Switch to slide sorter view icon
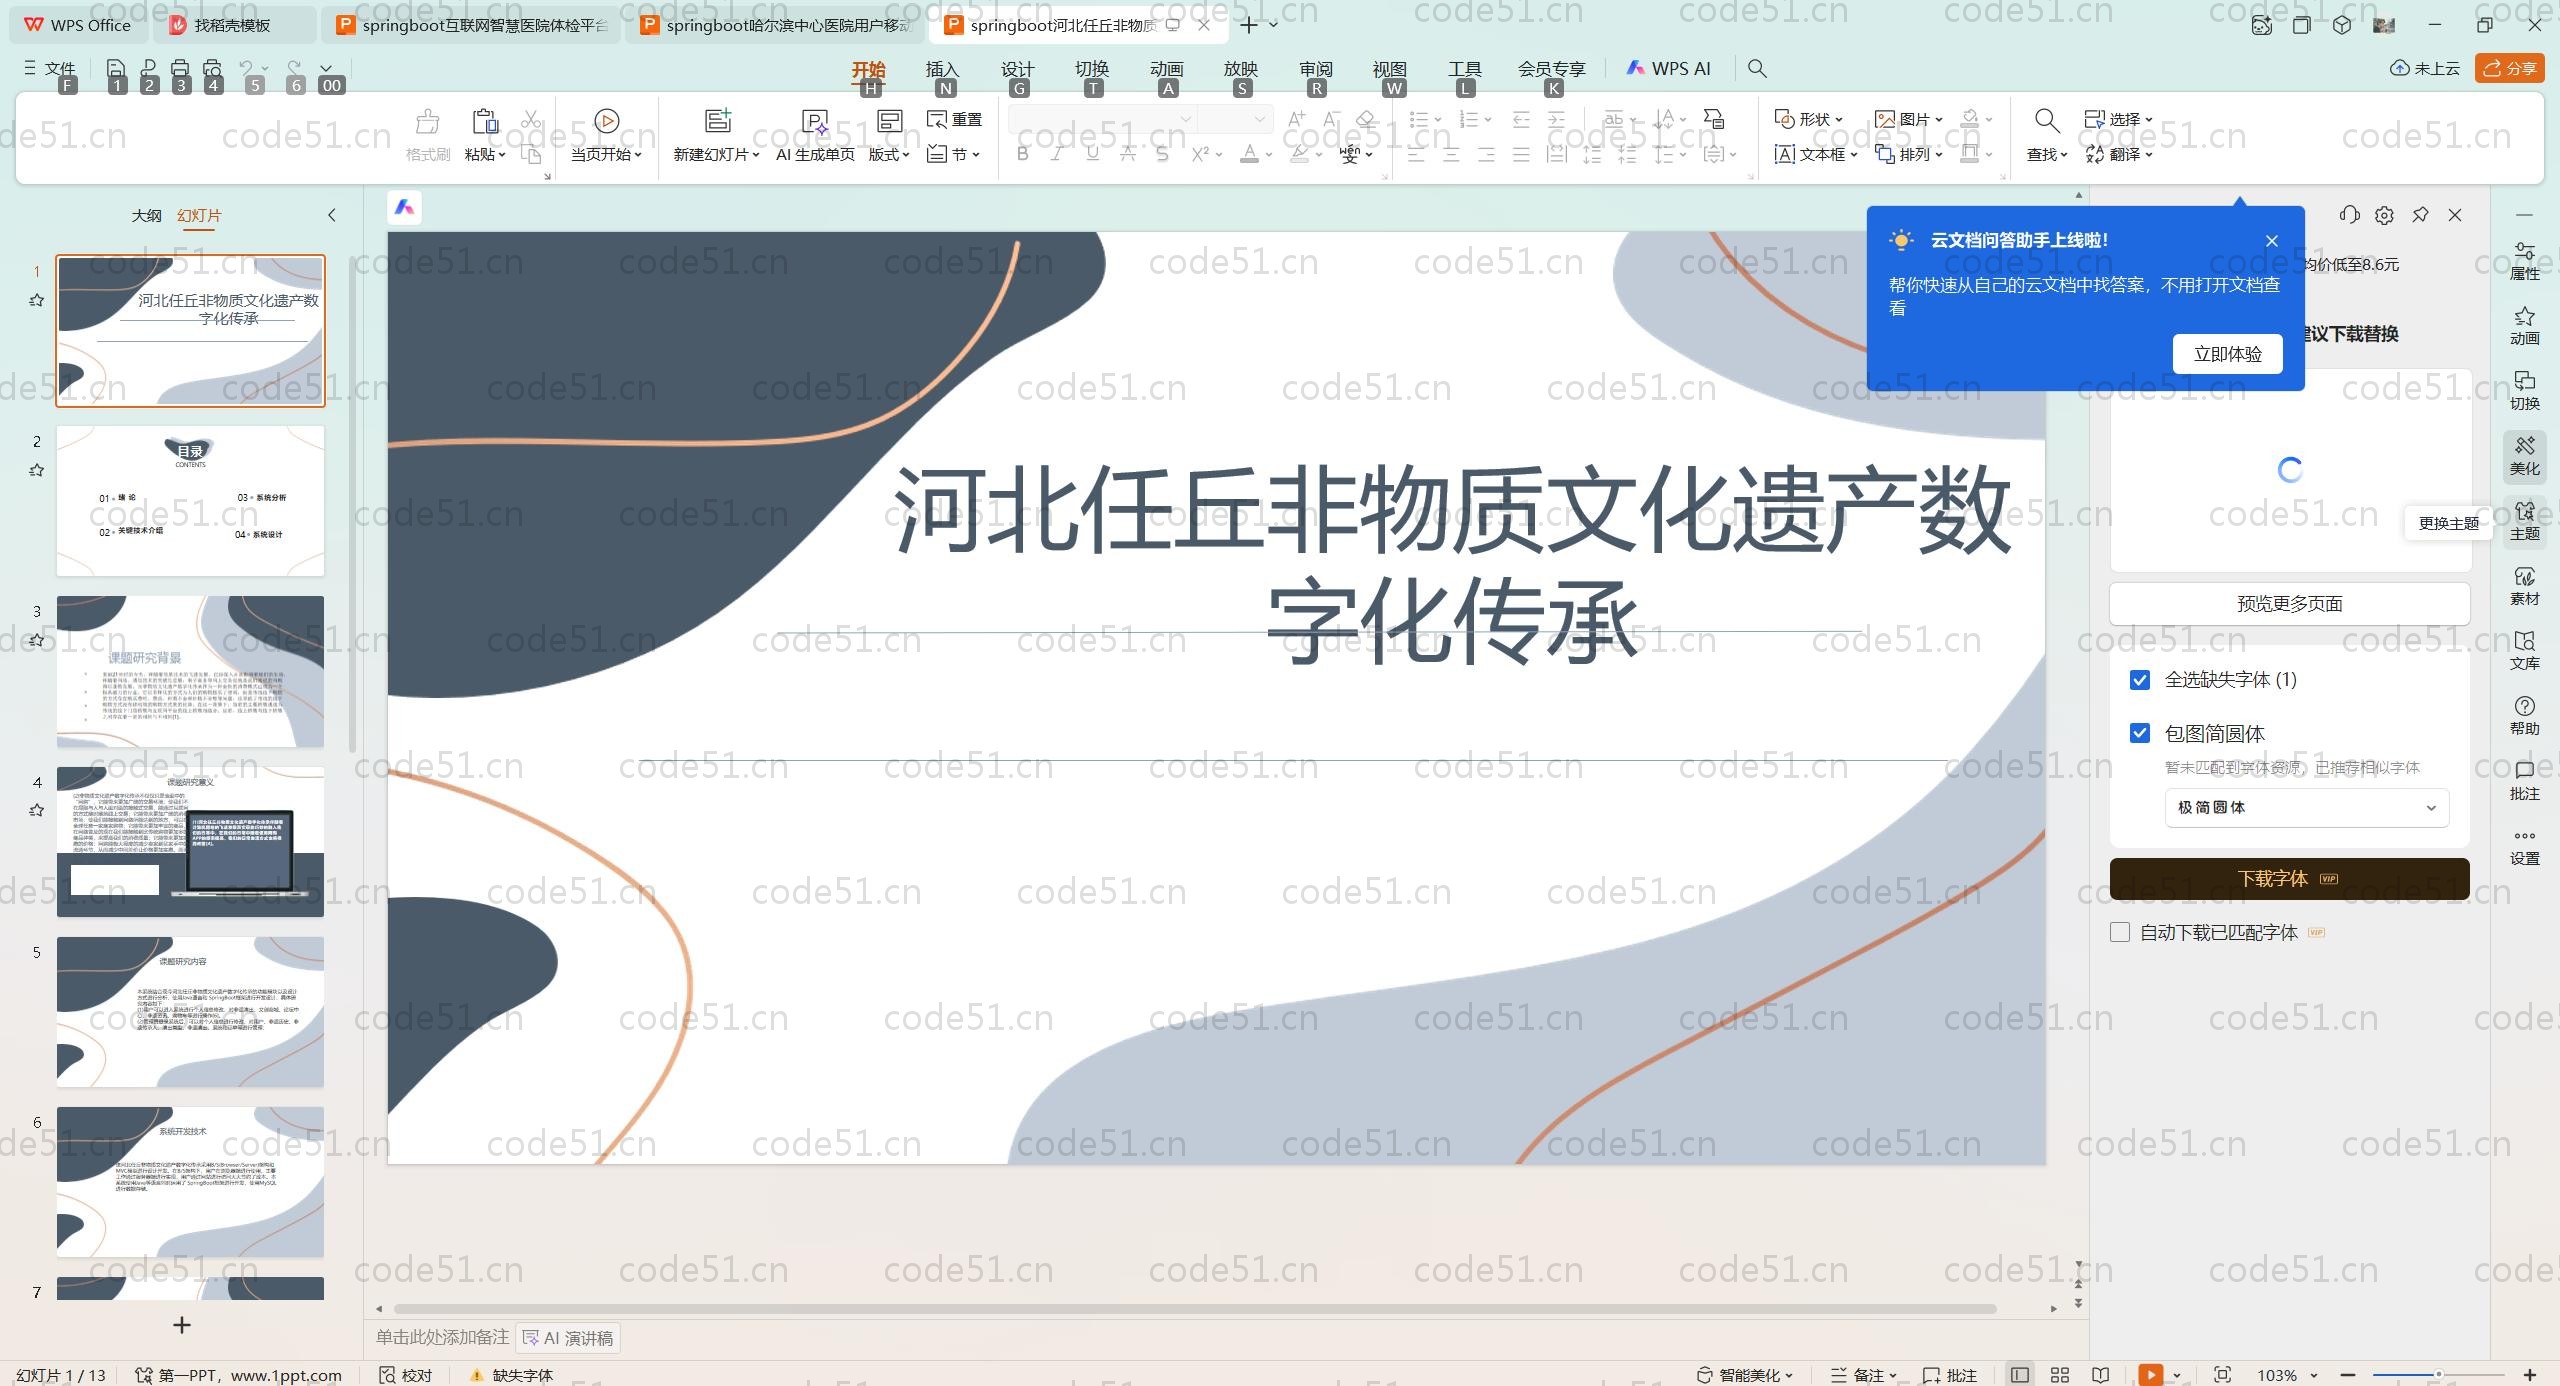This screenshot has height=1386, width=2560. pos(2060,1375)
